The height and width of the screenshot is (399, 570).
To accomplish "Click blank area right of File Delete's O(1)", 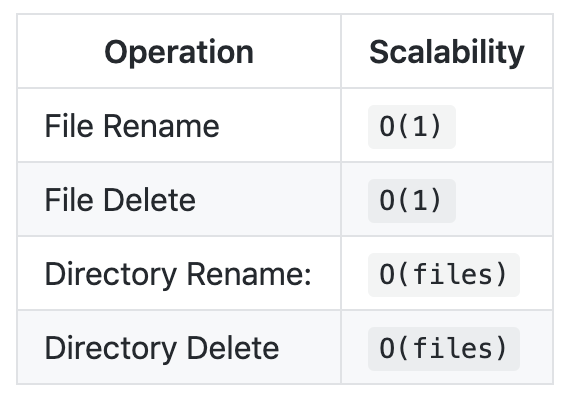I will pos(504,200).
